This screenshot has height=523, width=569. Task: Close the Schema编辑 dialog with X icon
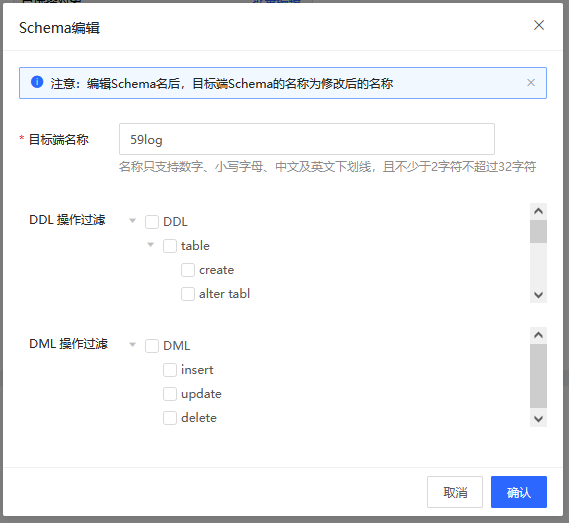coord(539,25)
